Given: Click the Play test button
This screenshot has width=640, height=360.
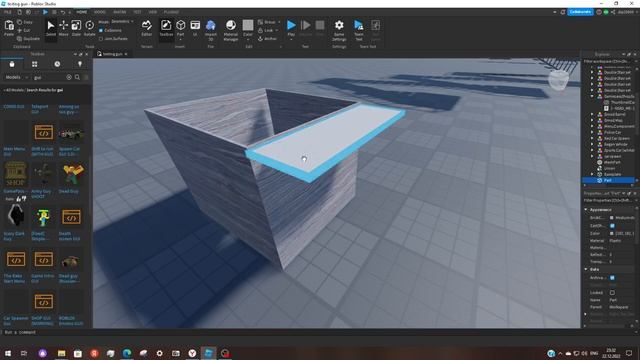Looking at the screenshot, I should tap(291, 28).
